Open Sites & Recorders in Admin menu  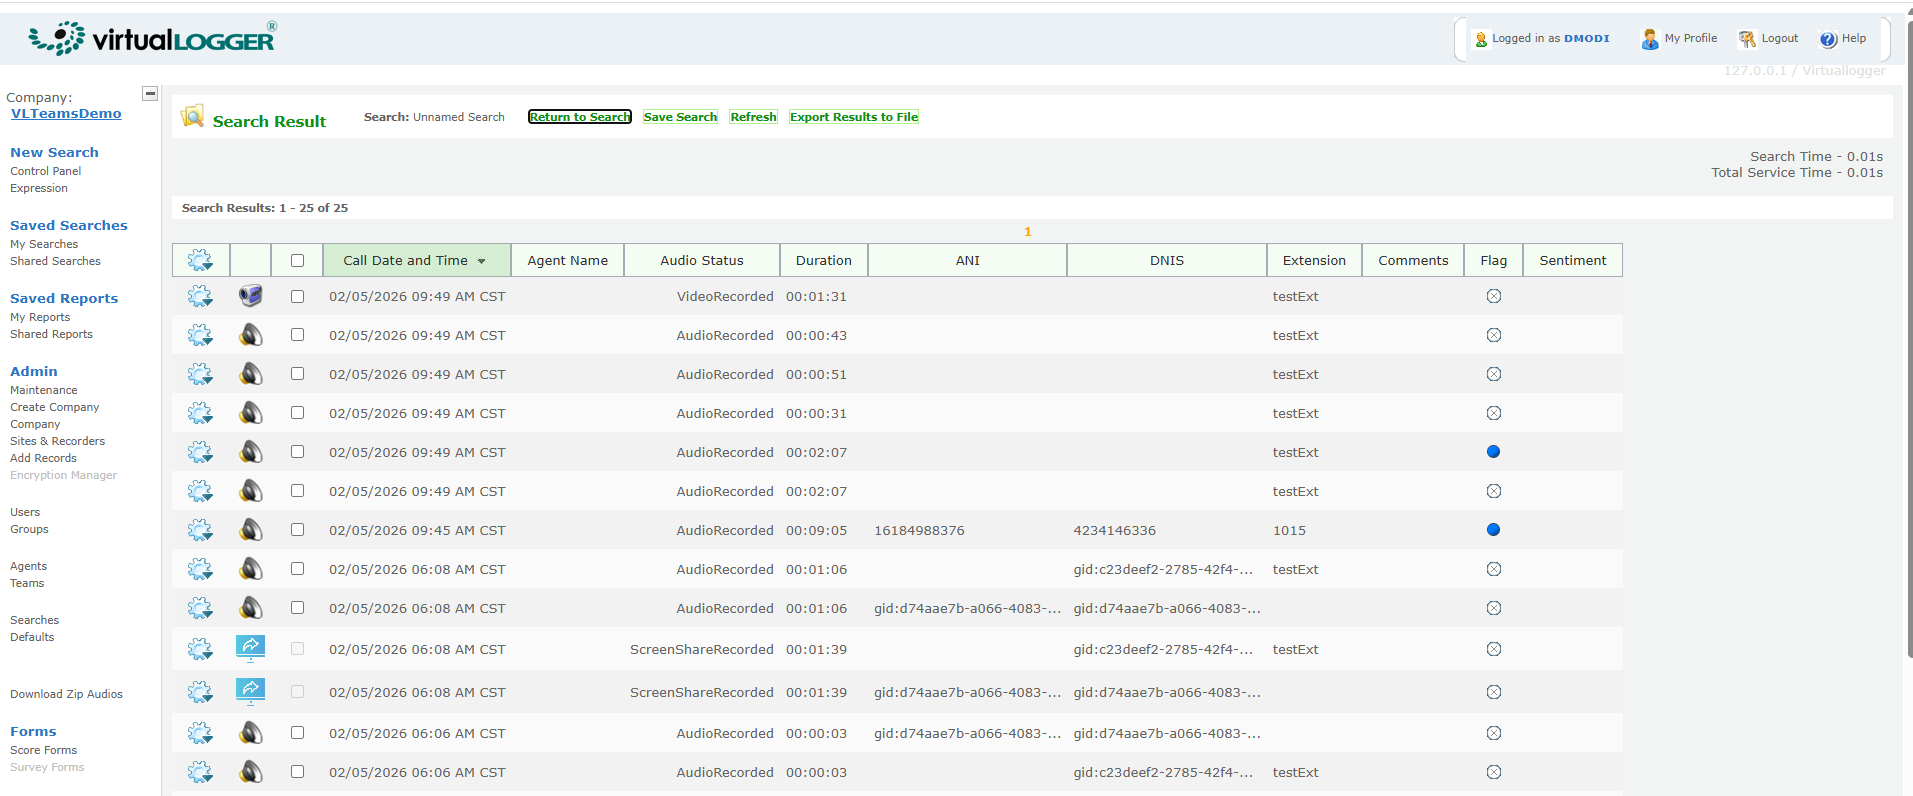[57, 441]
